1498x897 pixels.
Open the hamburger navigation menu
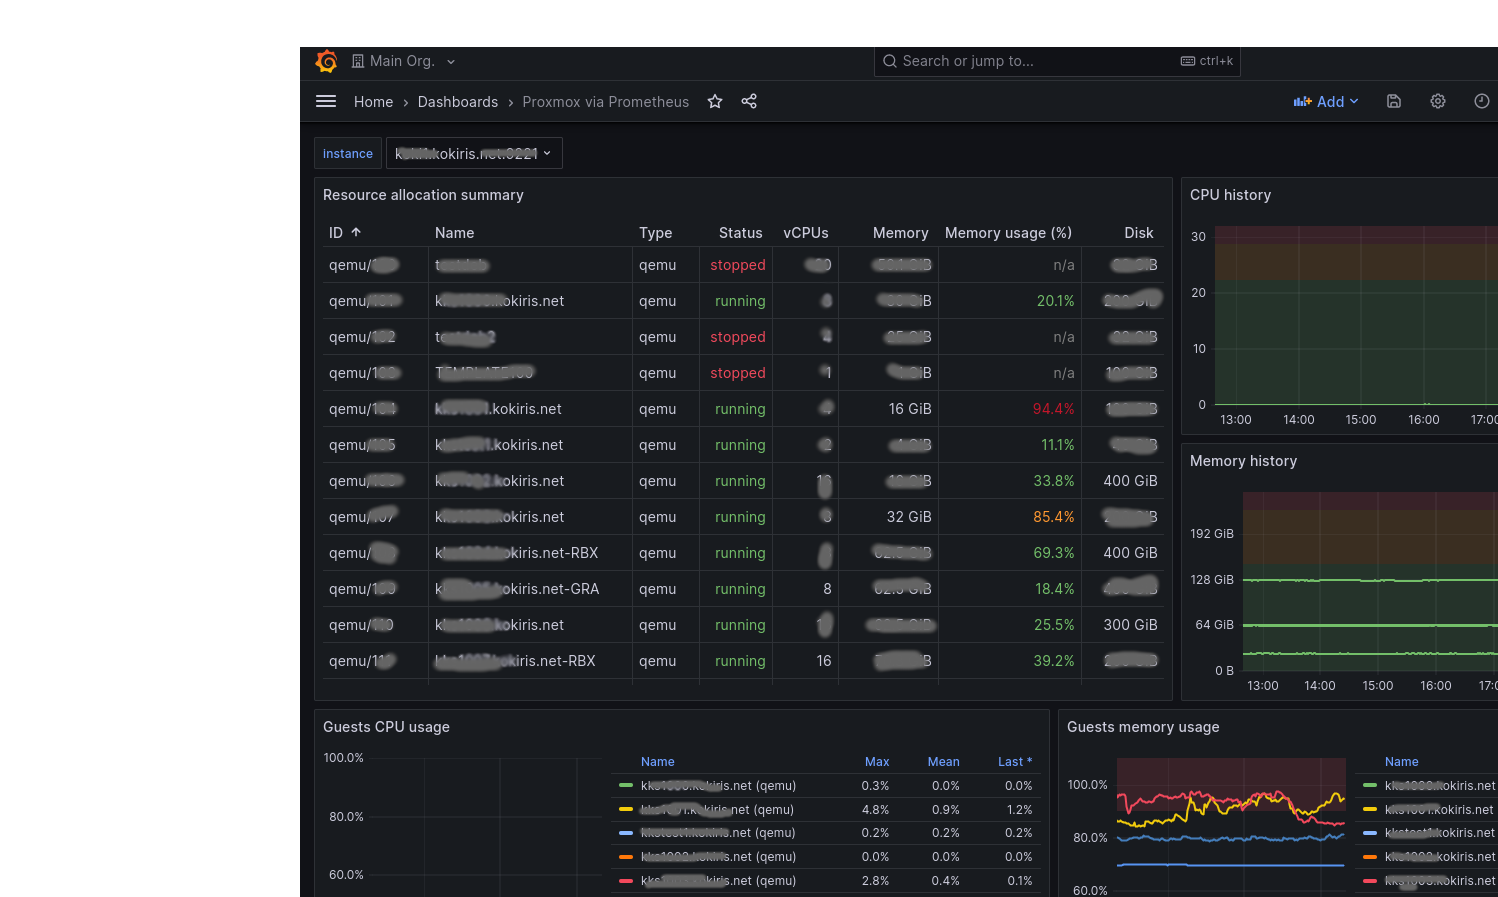[326, 101]
